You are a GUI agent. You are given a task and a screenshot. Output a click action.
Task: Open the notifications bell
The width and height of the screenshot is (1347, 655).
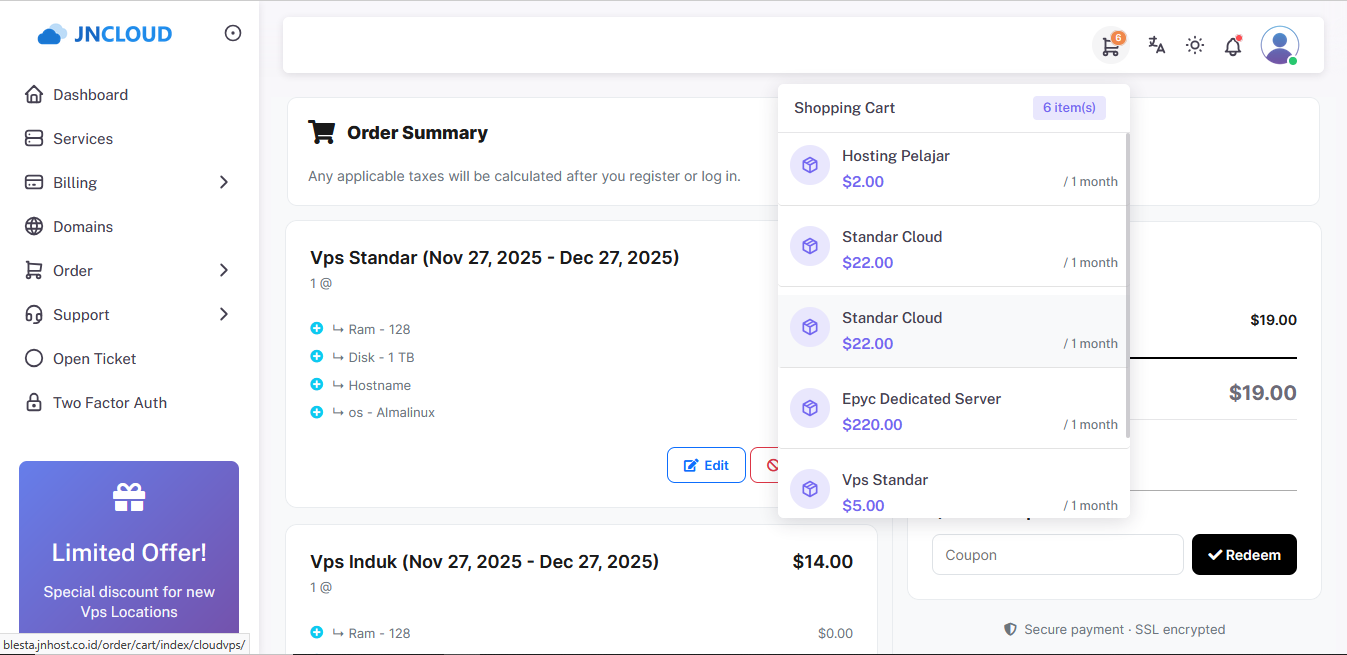coord(1233,46)
